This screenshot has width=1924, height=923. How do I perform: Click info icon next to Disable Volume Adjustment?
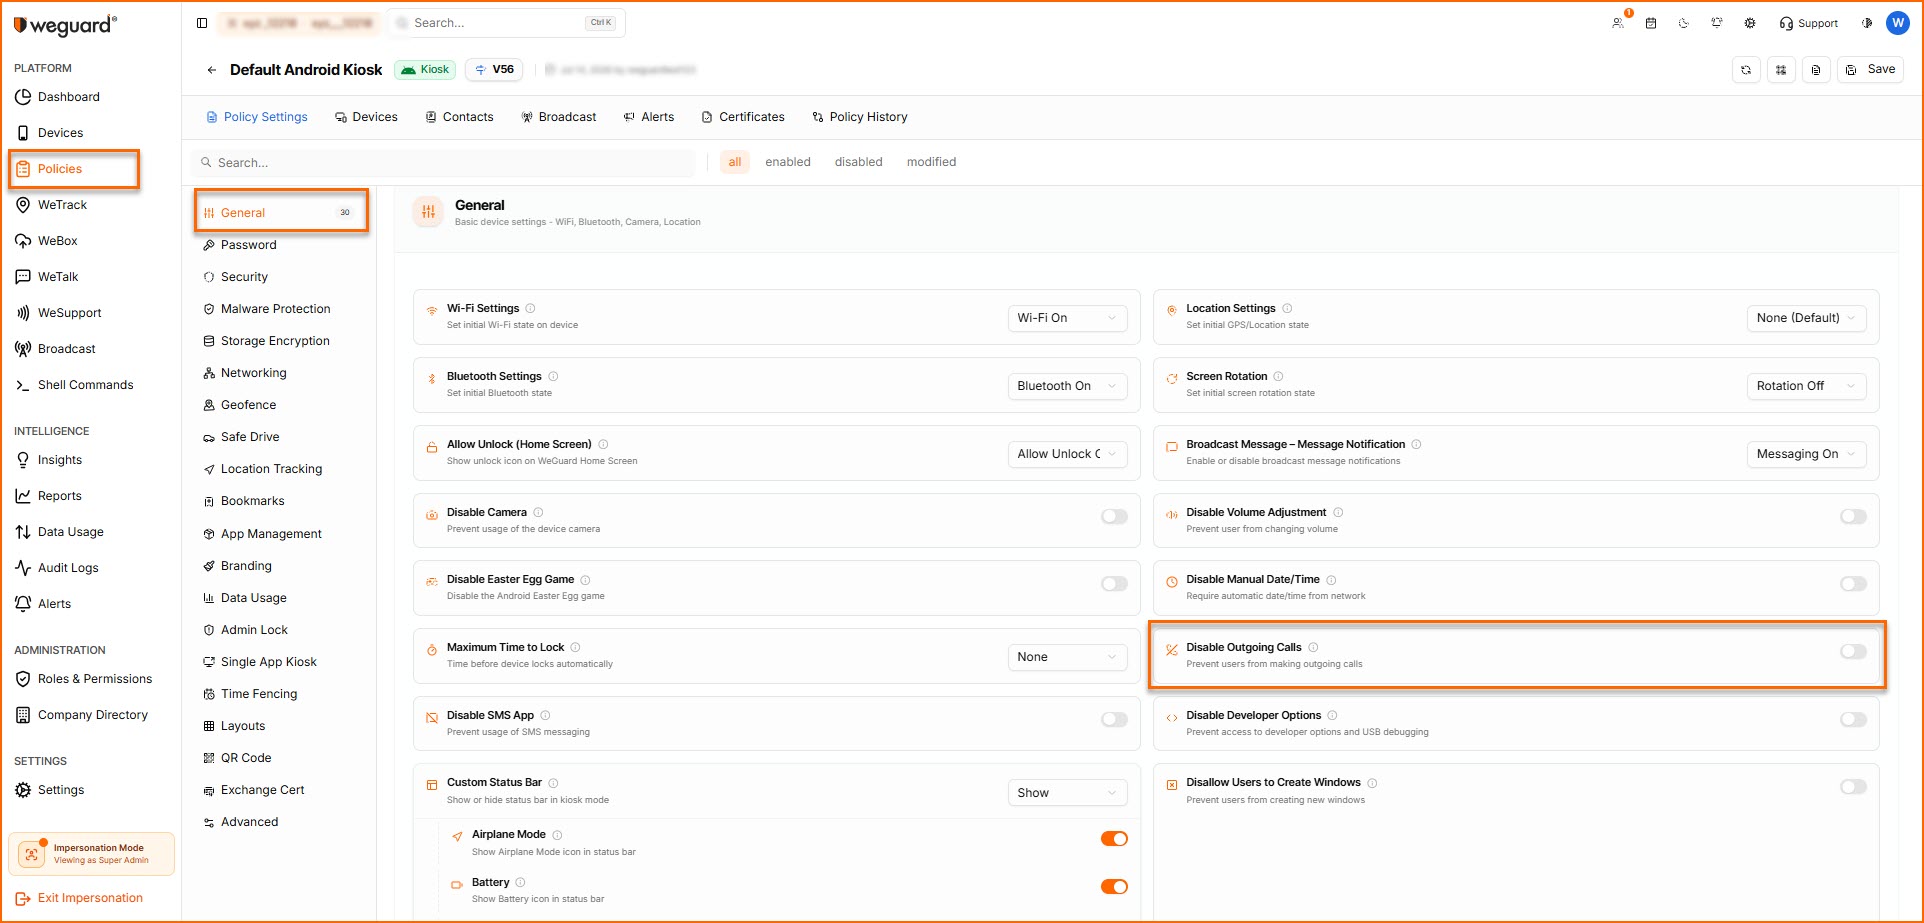click(1338, 512)
